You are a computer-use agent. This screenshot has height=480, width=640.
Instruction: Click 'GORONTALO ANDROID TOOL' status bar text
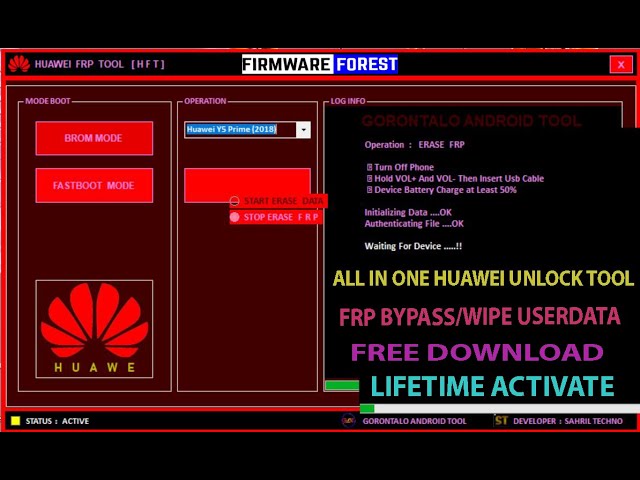[414, 421]
